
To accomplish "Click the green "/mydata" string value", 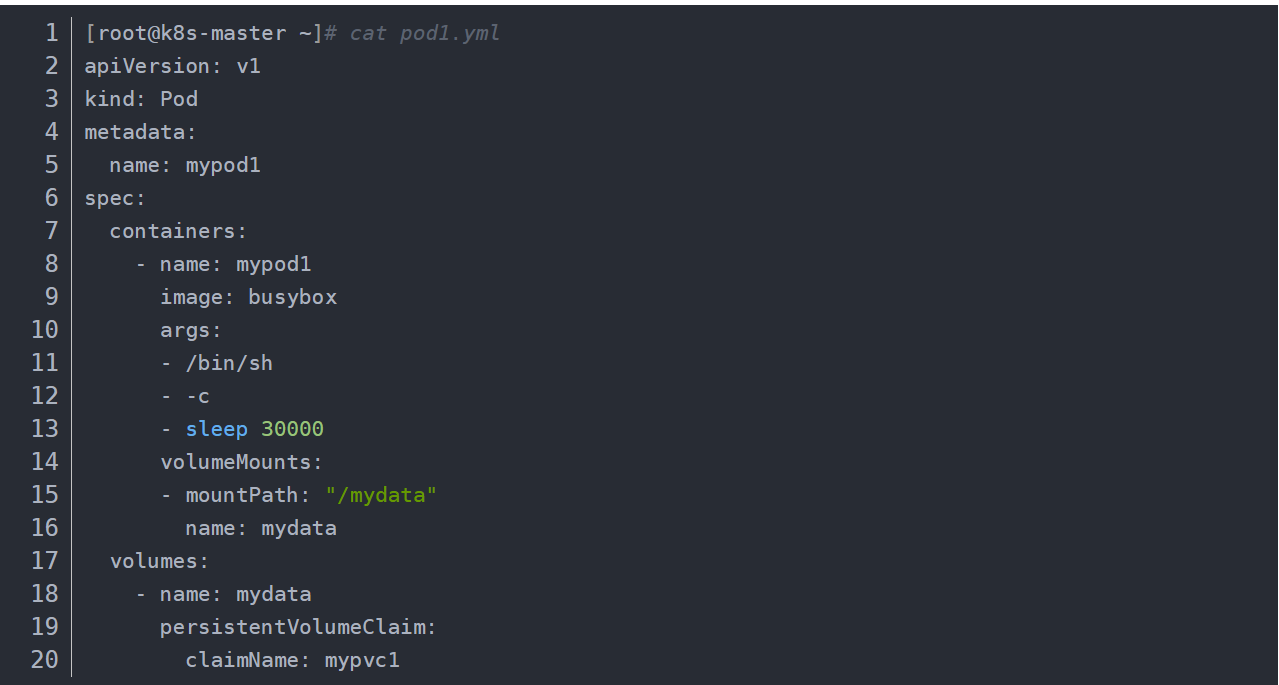I will [x=381, y=495].
